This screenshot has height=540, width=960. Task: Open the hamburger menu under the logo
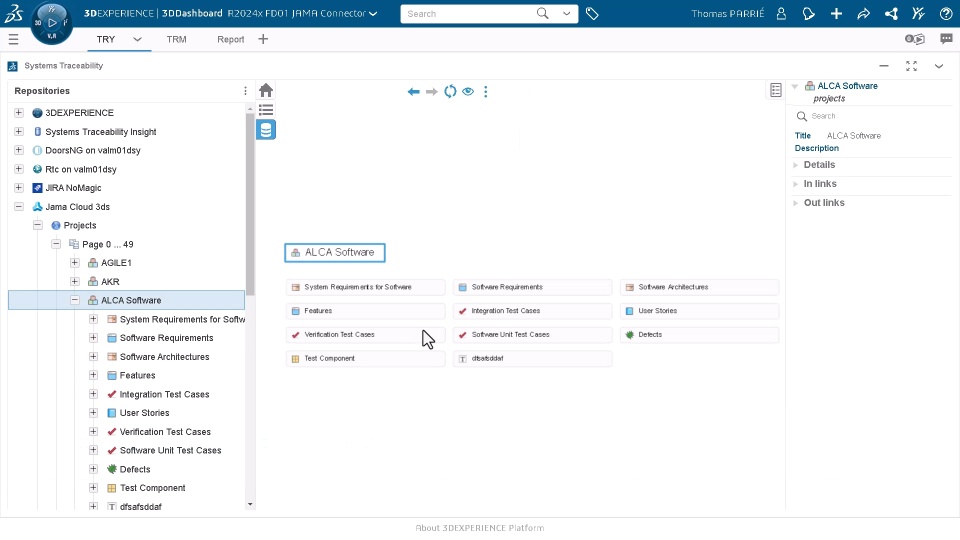tap(13, 39)
